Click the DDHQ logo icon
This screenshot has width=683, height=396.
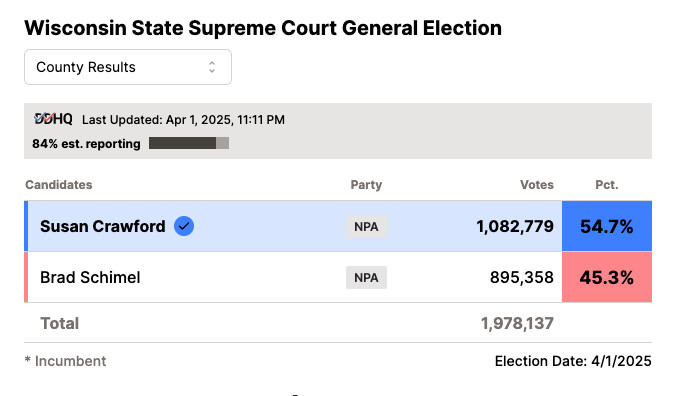pyautogui.click(x=53, y=119)
